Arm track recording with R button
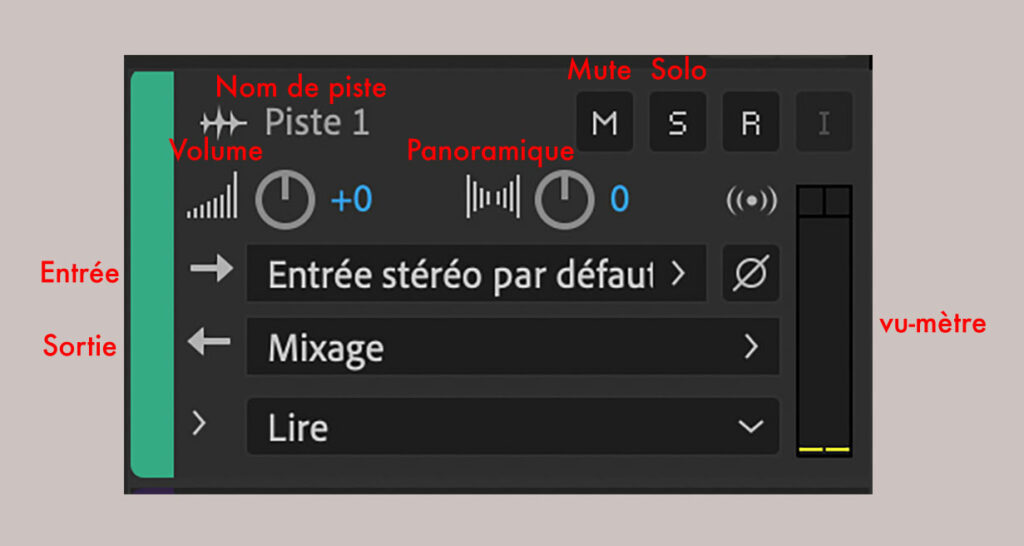Viewport: 1024px width, 546px height. pos(751,123)
